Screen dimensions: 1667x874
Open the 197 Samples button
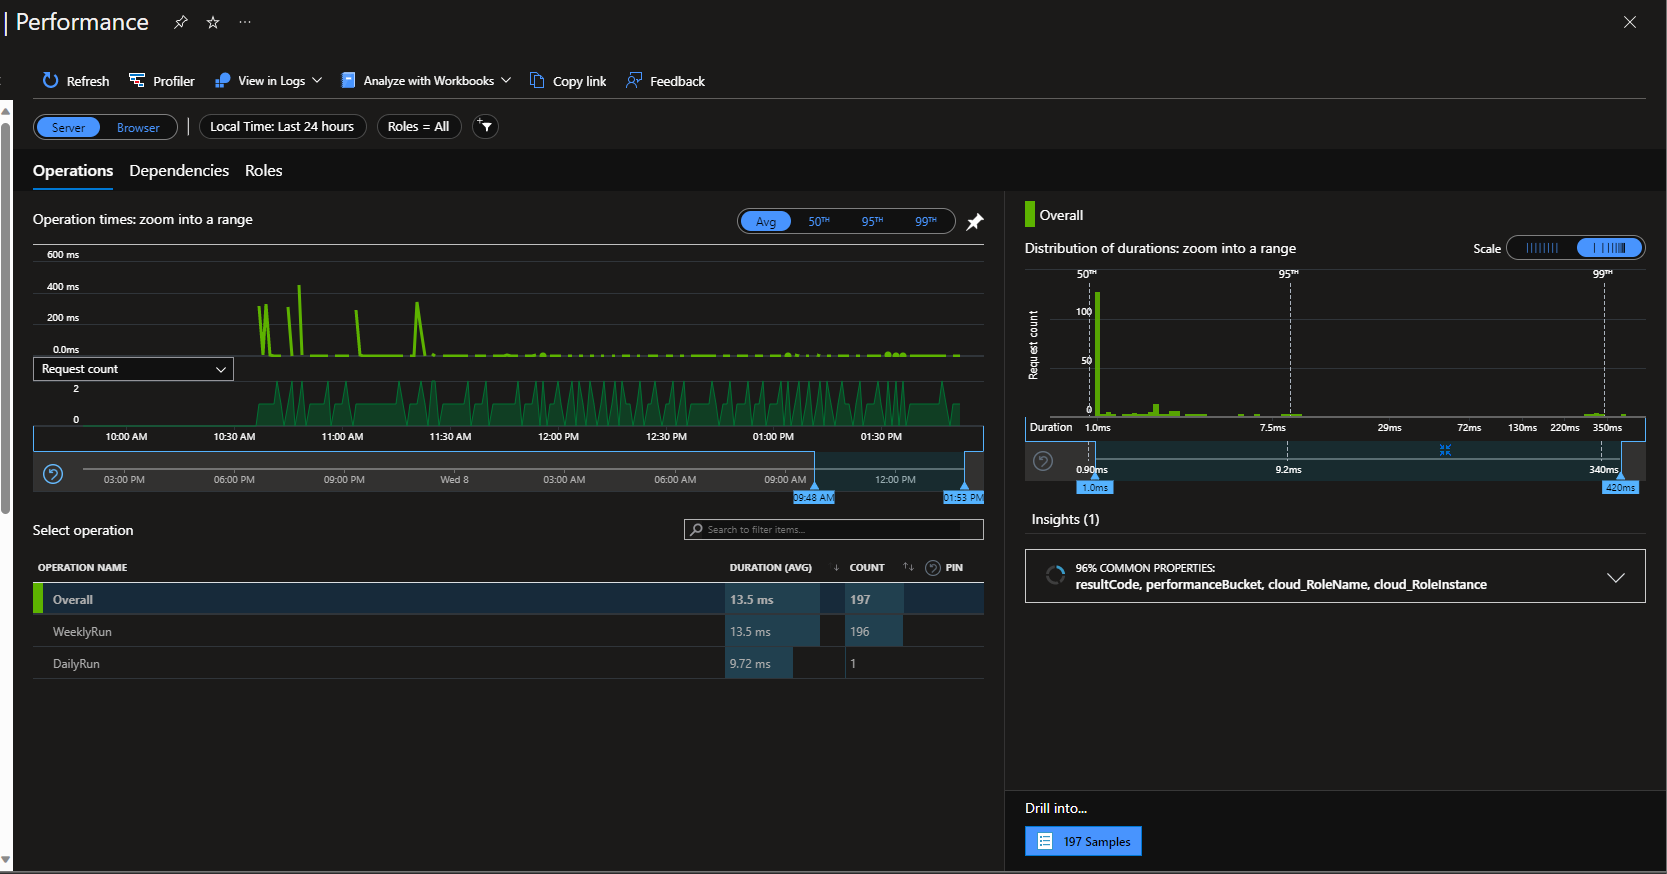1083,841
